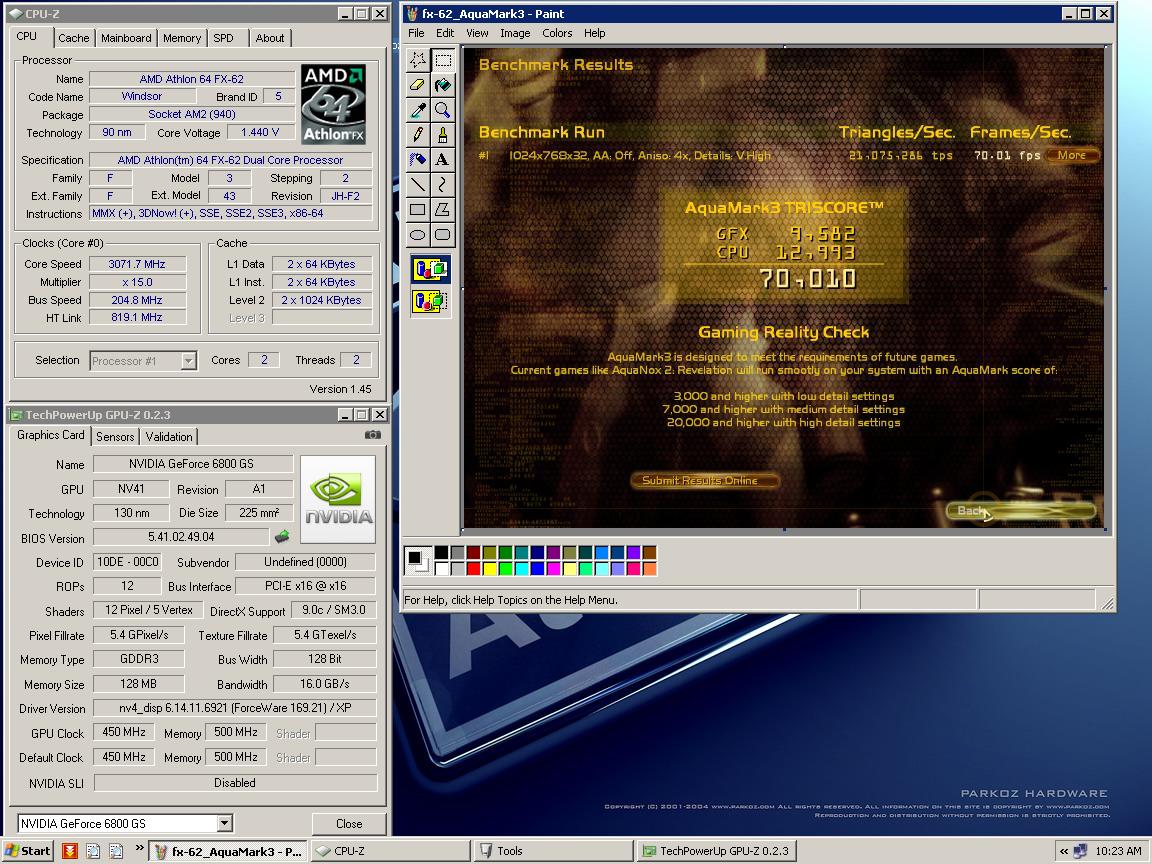Screen dimensions: 1152x864
Task: Click the Name field AMD Athlon 64 FX-62
Action: click(x=192, y=79)
